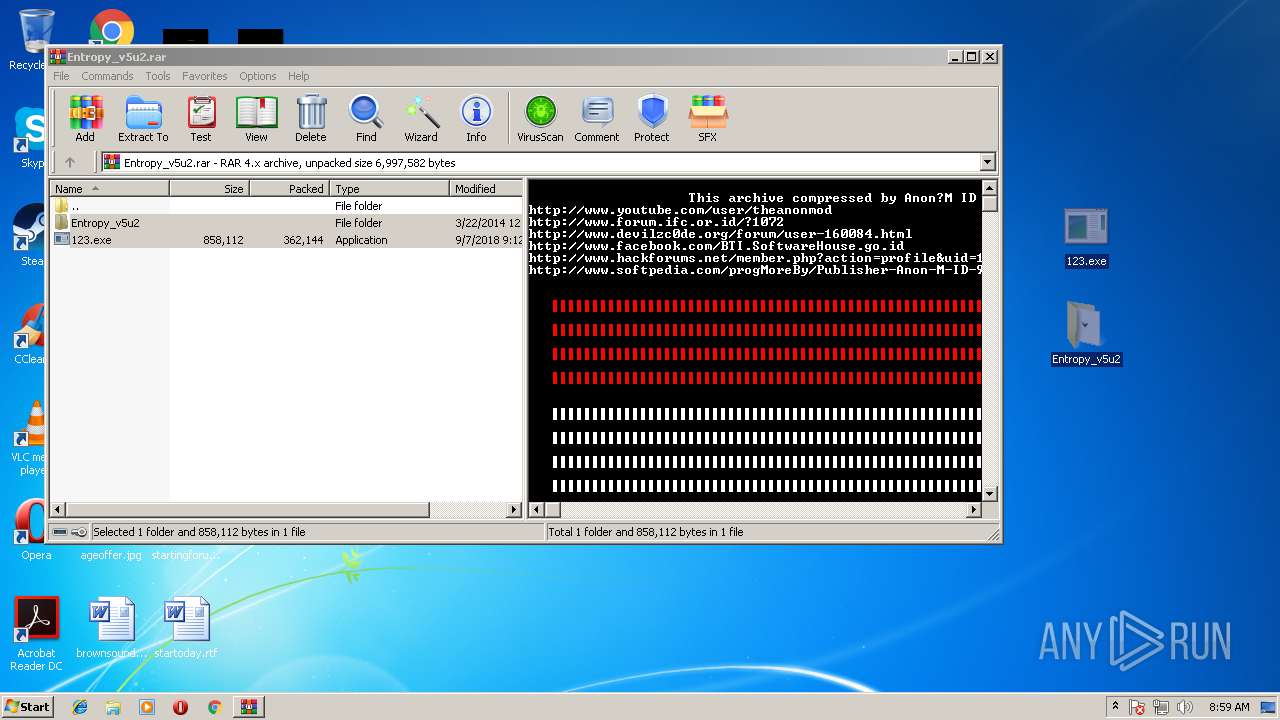Open VLC media player shortcut
1280x720 pixels.
pos(31,438)
